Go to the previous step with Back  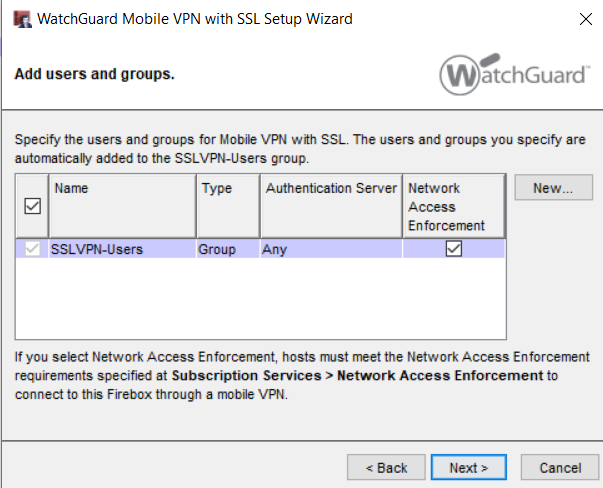386,467
